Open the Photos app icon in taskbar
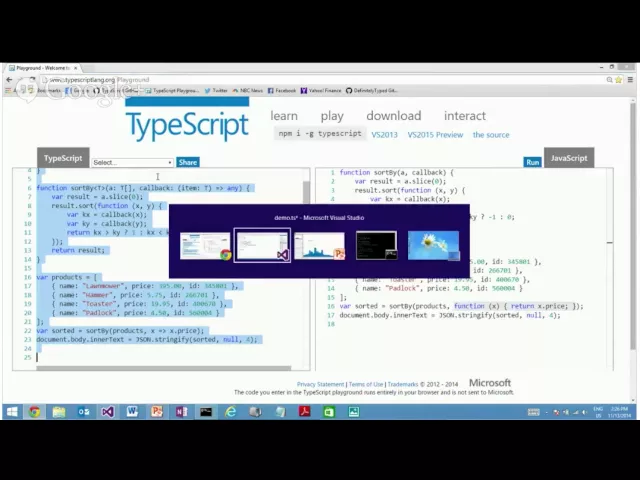640x480 pixels. click(x=354, y=412)
